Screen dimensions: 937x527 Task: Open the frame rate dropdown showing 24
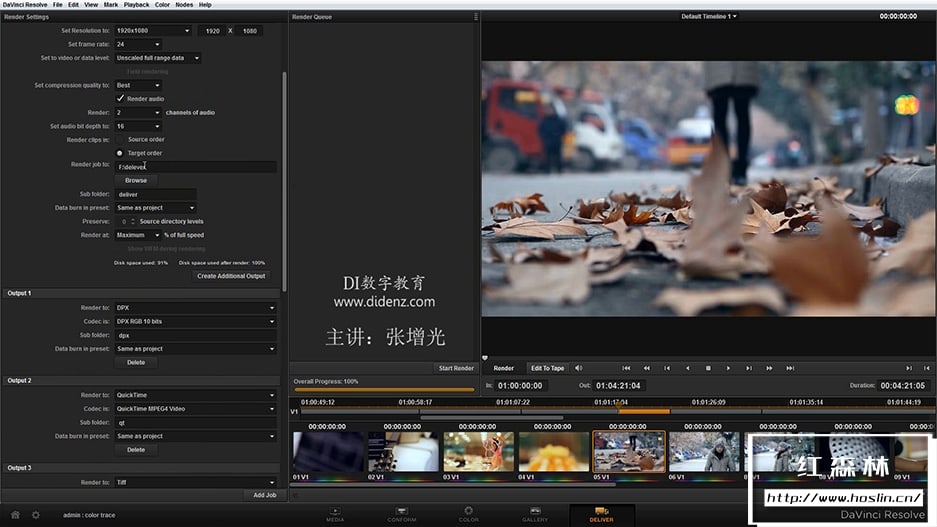pos(138,44)
